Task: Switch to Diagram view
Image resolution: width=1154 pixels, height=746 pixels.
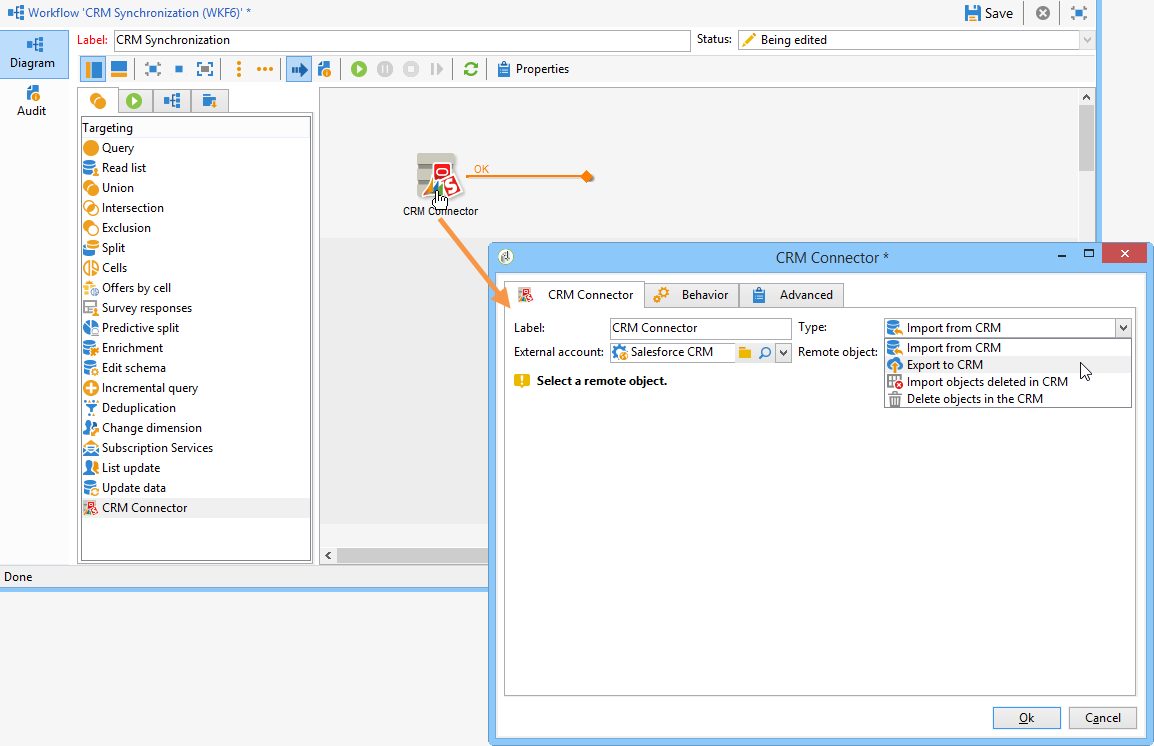Action: click(x=33, y=54)
